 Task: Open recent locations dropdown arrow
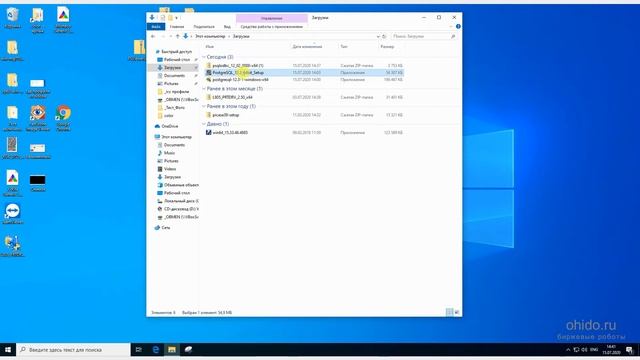[171, 36]
